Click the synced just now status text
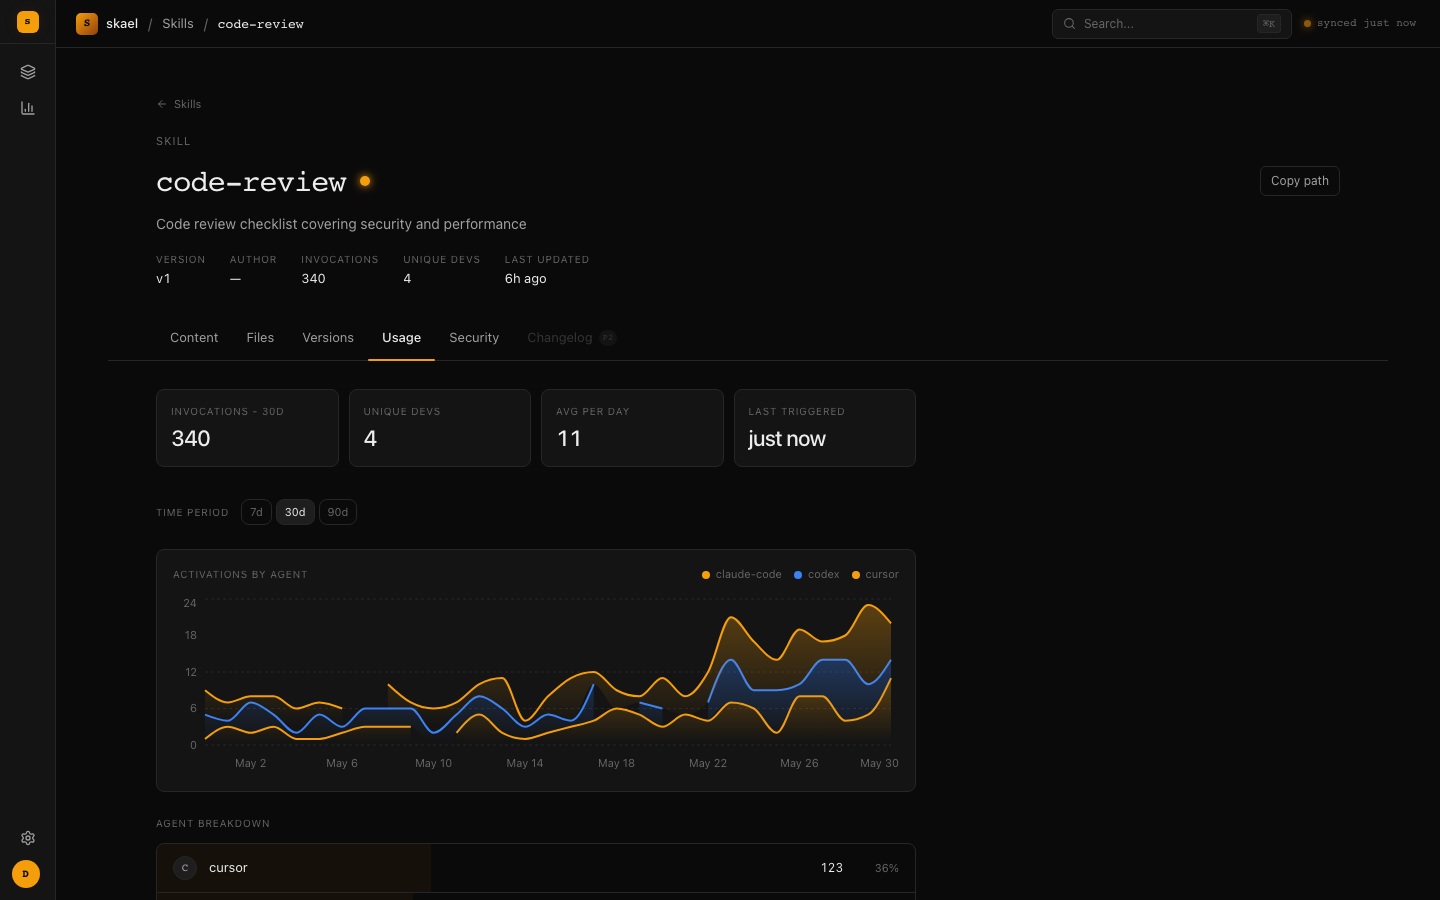This screenshot has height=900, width=1440. pos(1366,24)
